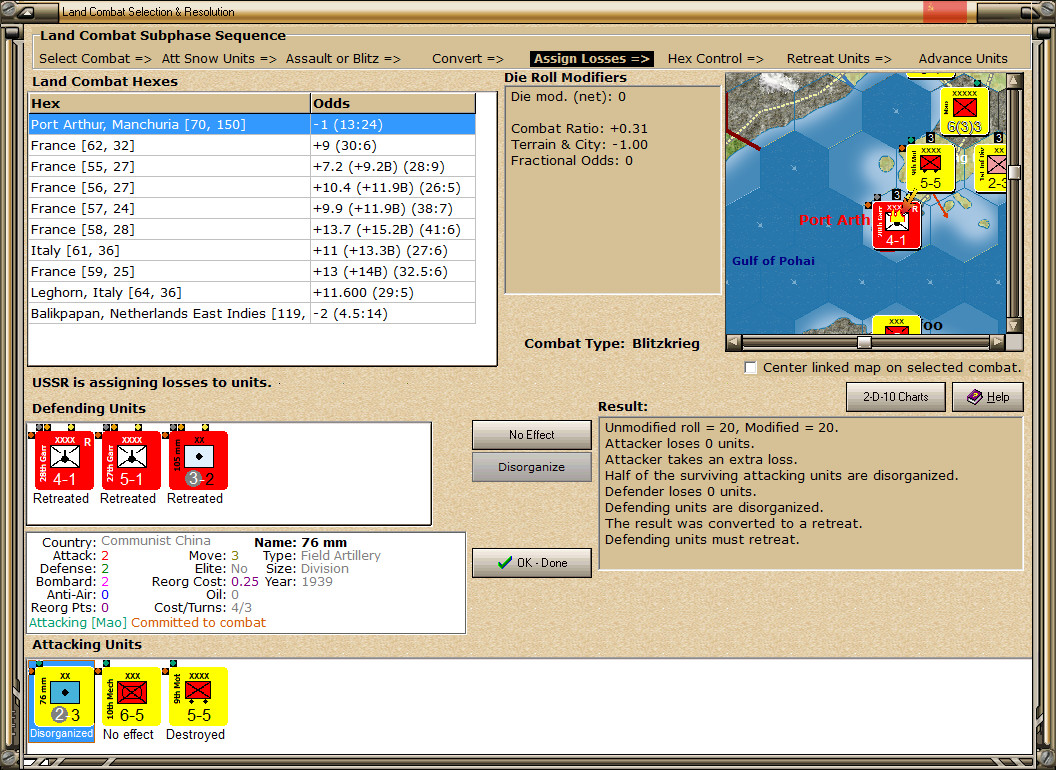Select the 28th Garr 4-1 defending unit
1056x770 pixels.
coord(64,460)
